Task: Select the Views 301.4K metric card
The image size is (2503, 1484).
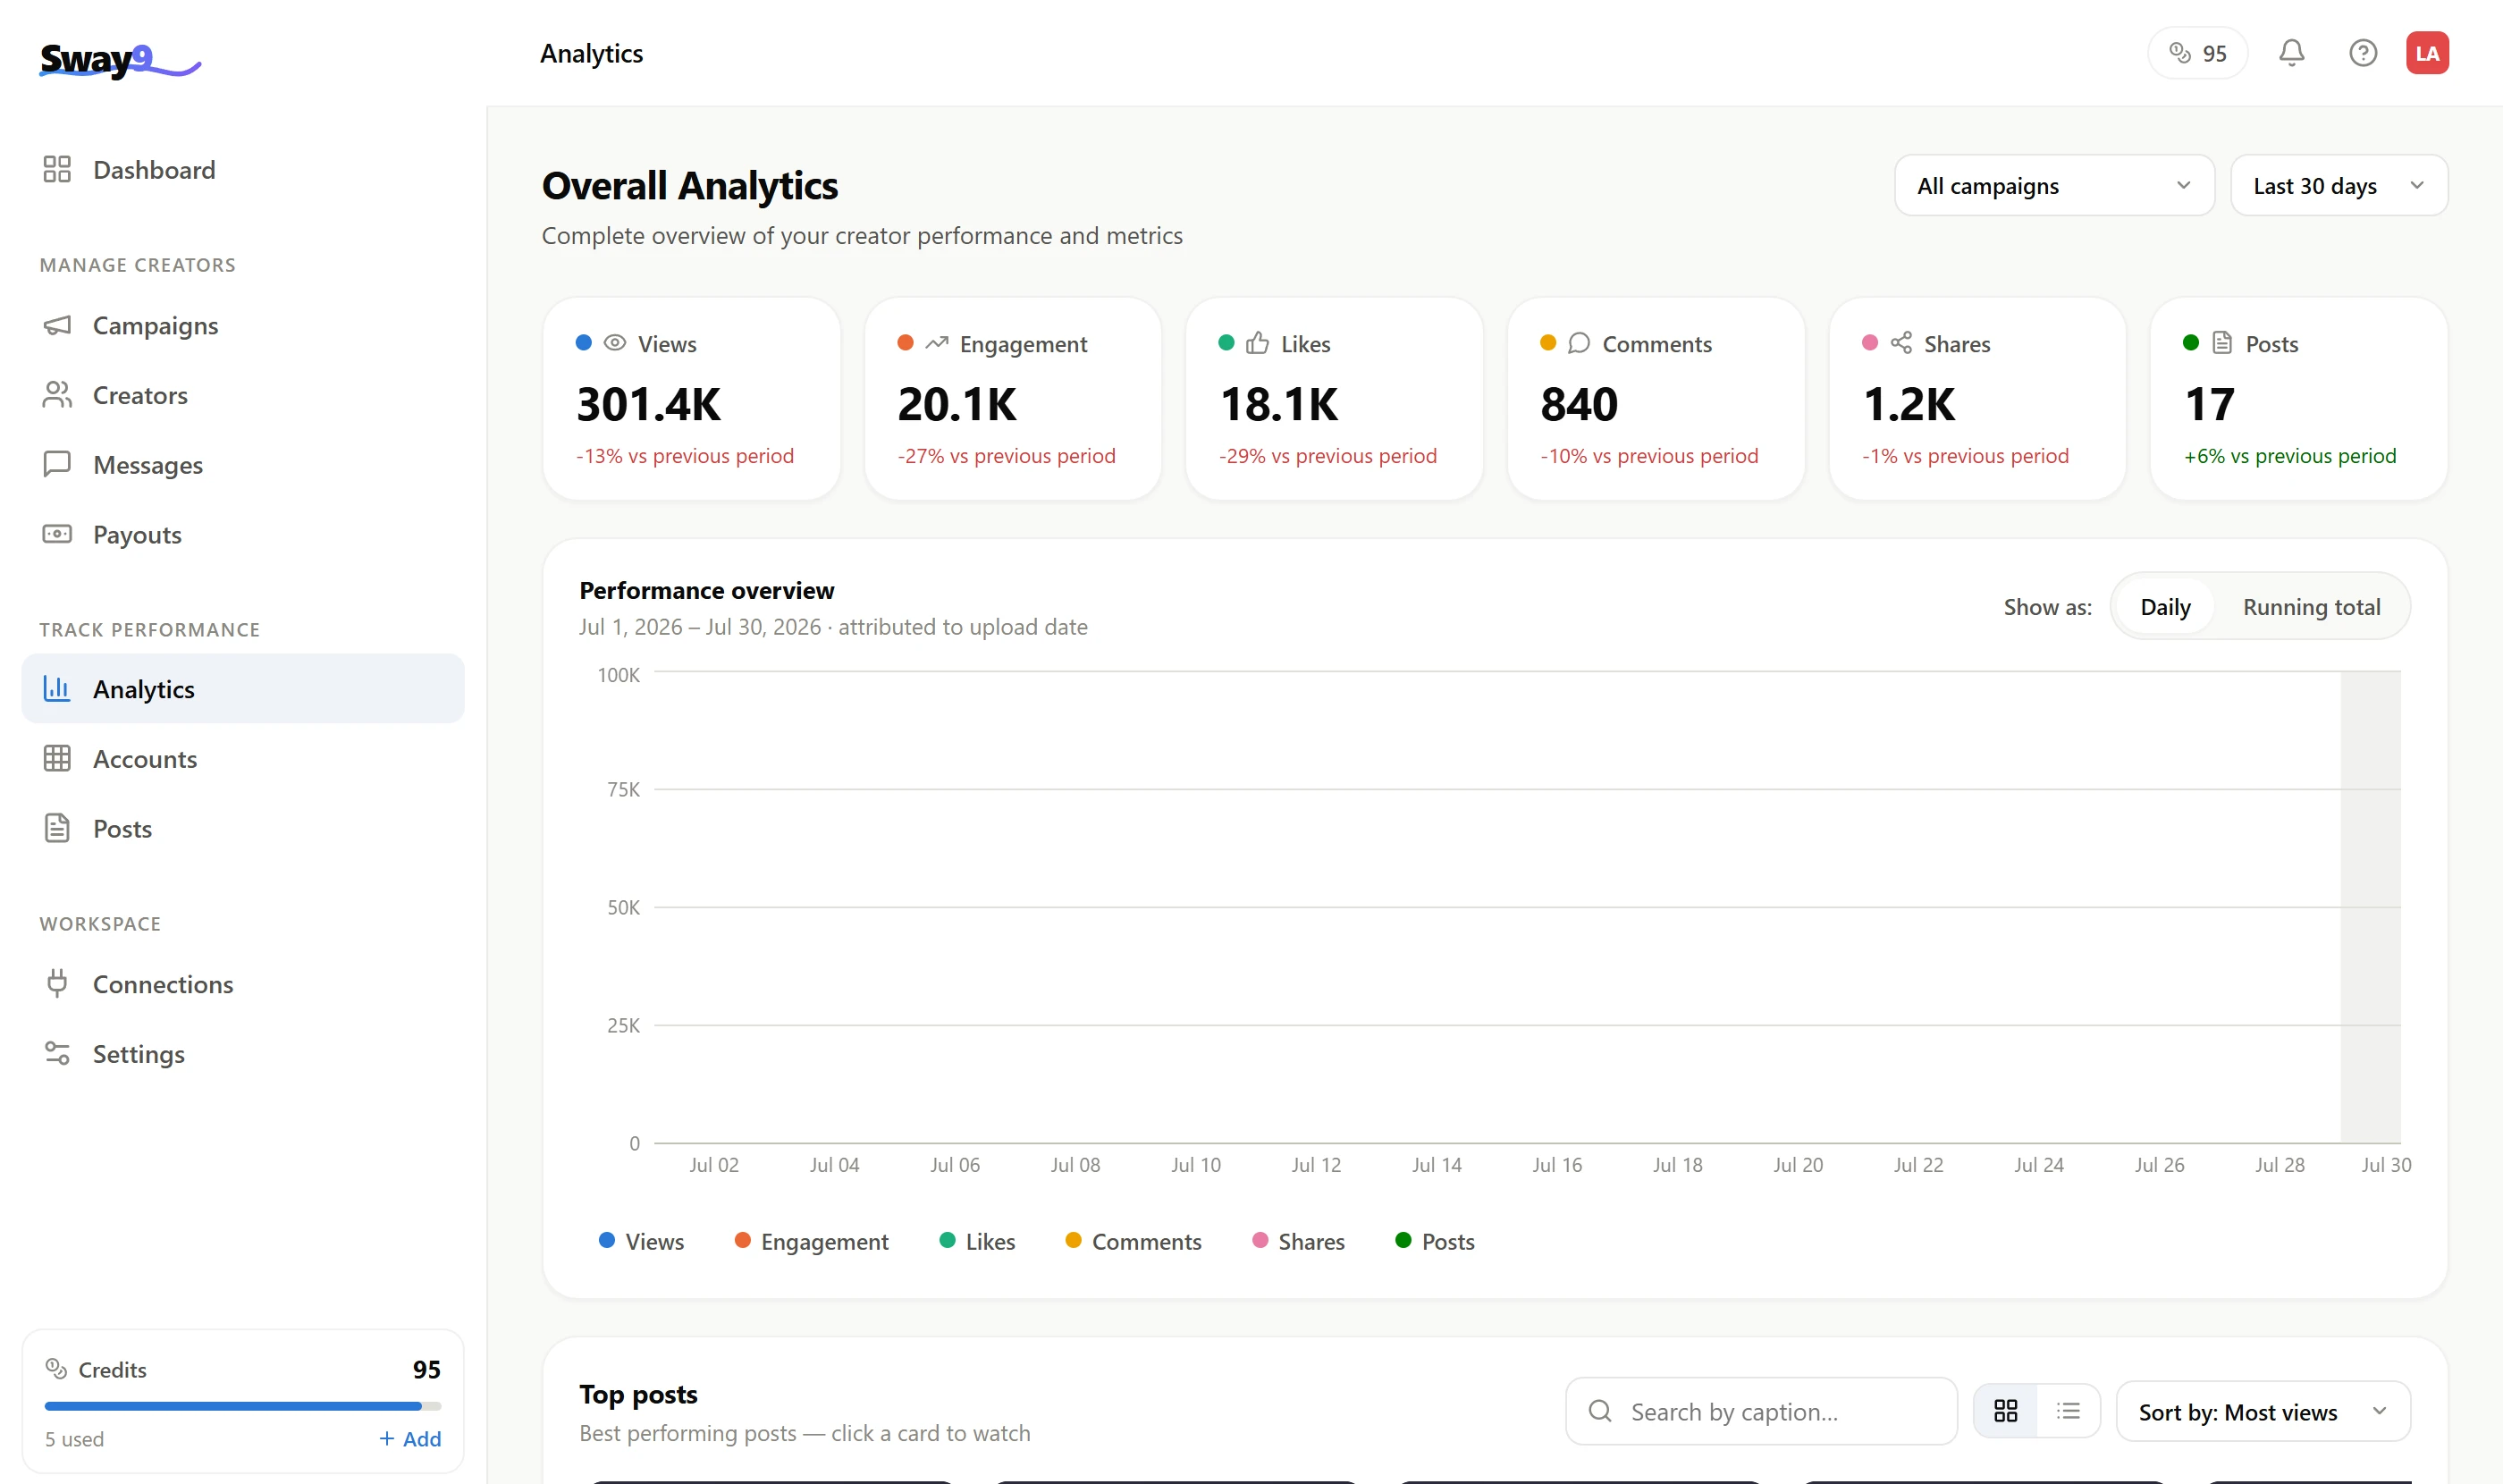Action: click(691, 398)
